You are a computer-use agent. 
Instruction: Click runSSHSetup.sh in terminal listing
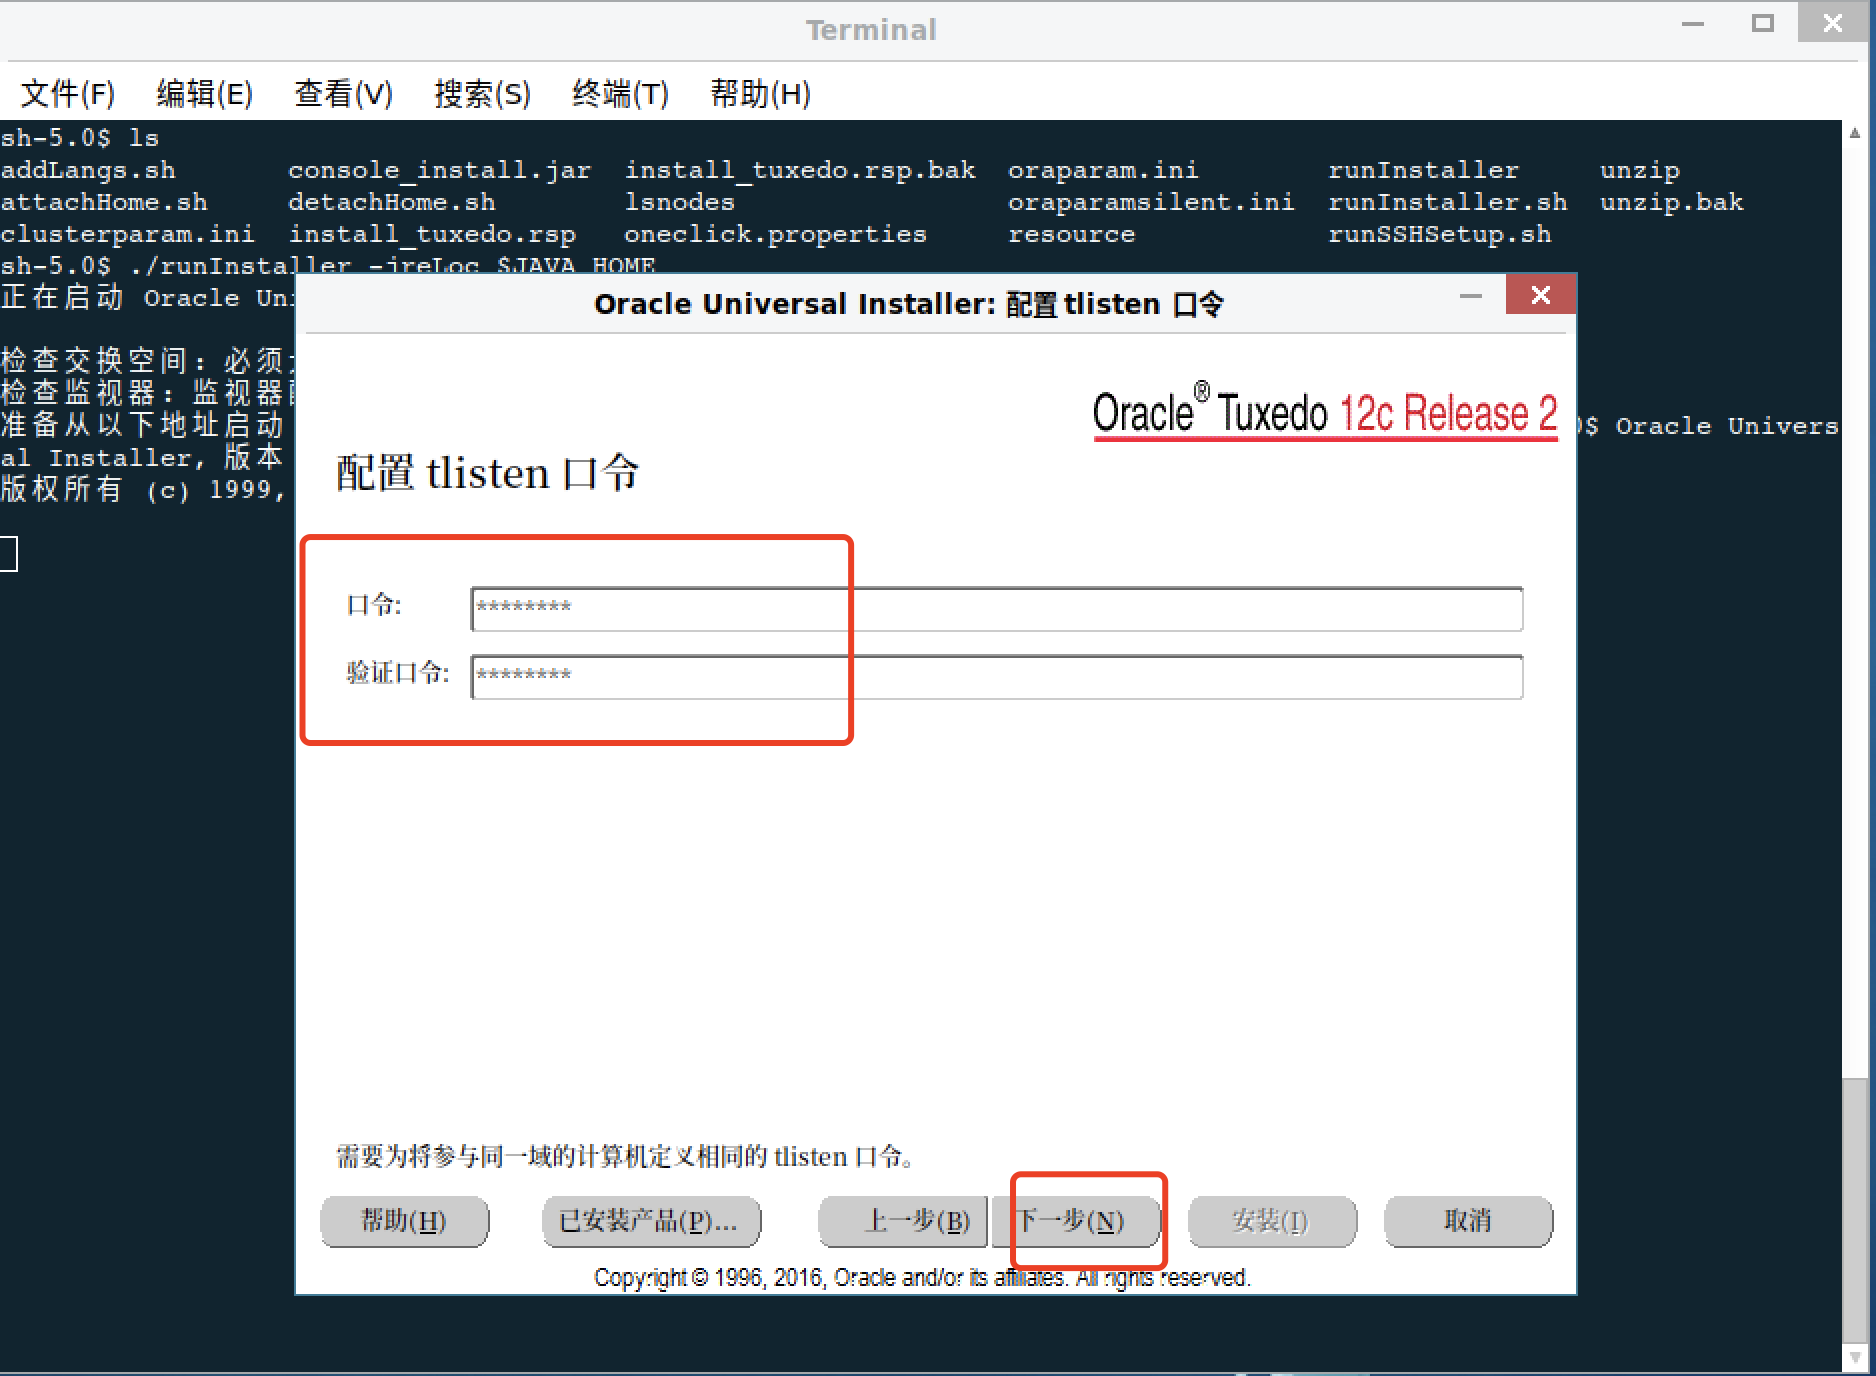coord(1439,234)
